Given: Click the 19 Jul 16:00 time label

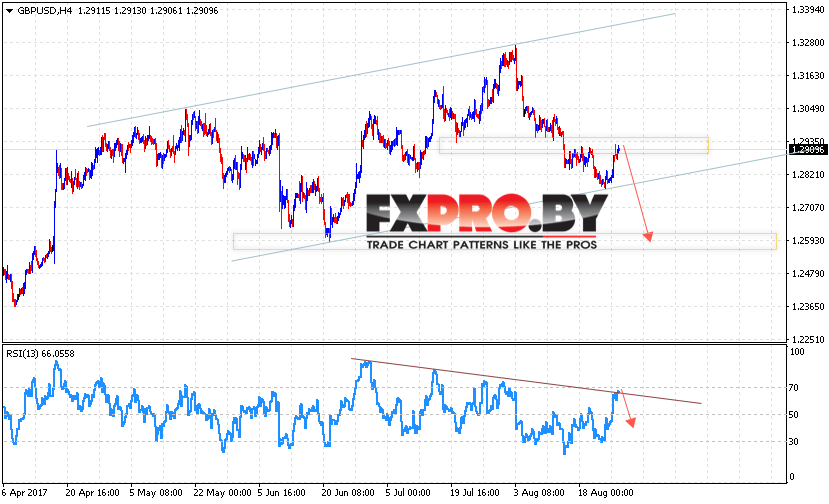Looking at the screenshot, I should click(x=475, y=493).
